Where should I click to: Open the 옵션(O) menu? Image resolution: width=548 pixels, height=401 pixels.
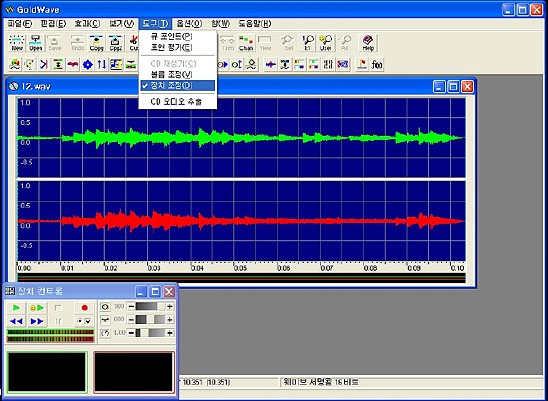point(189,24)
